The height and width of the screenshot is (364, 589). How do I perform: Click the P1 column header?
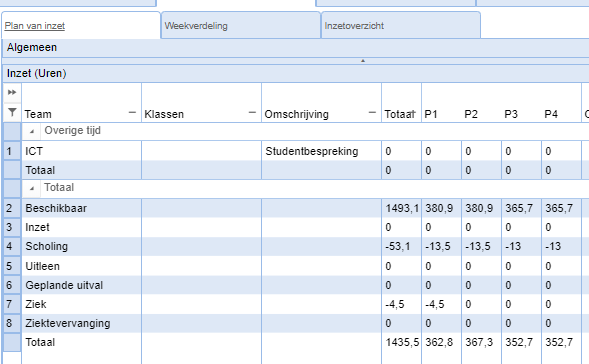[x=431, y=114]
